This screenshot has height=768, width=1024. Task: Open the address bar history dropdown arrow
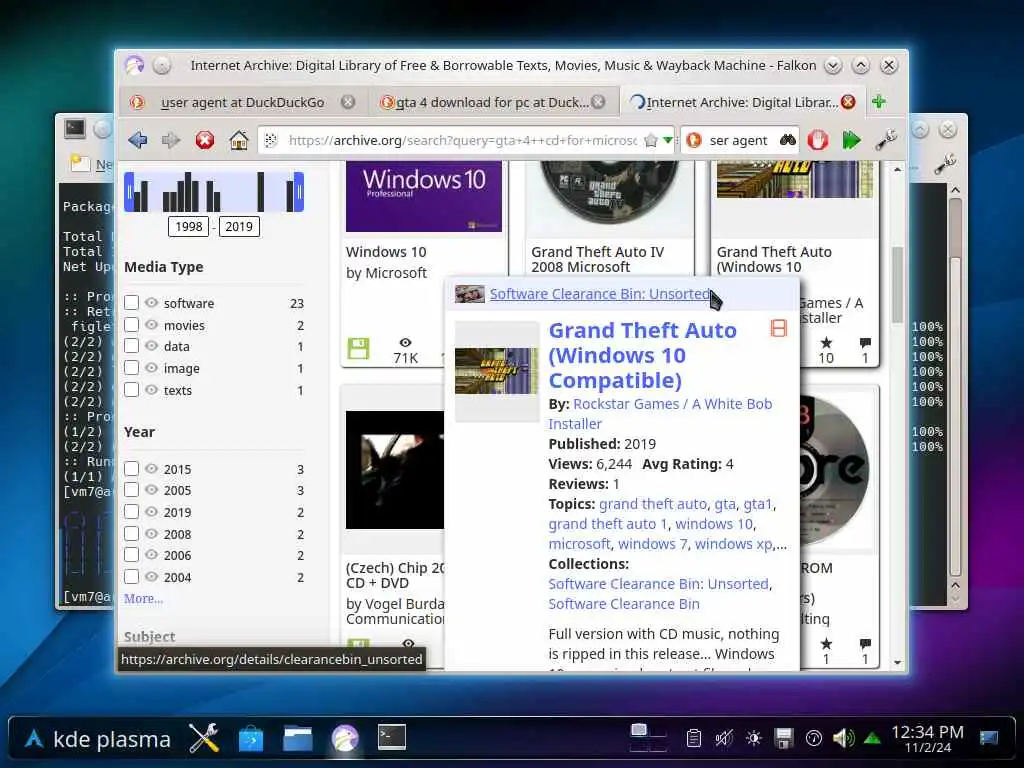pyautogui.click(x=667, y=140)
